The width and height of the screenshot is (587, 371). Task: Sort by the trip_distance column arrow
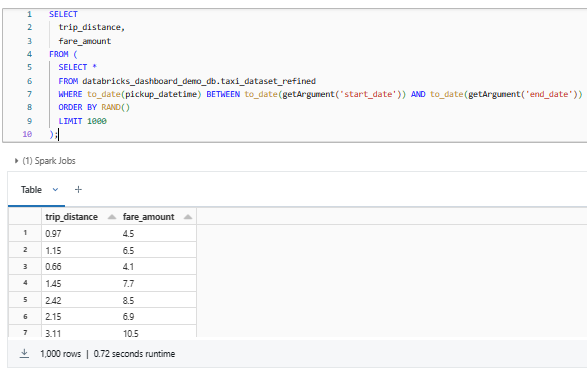112,217
